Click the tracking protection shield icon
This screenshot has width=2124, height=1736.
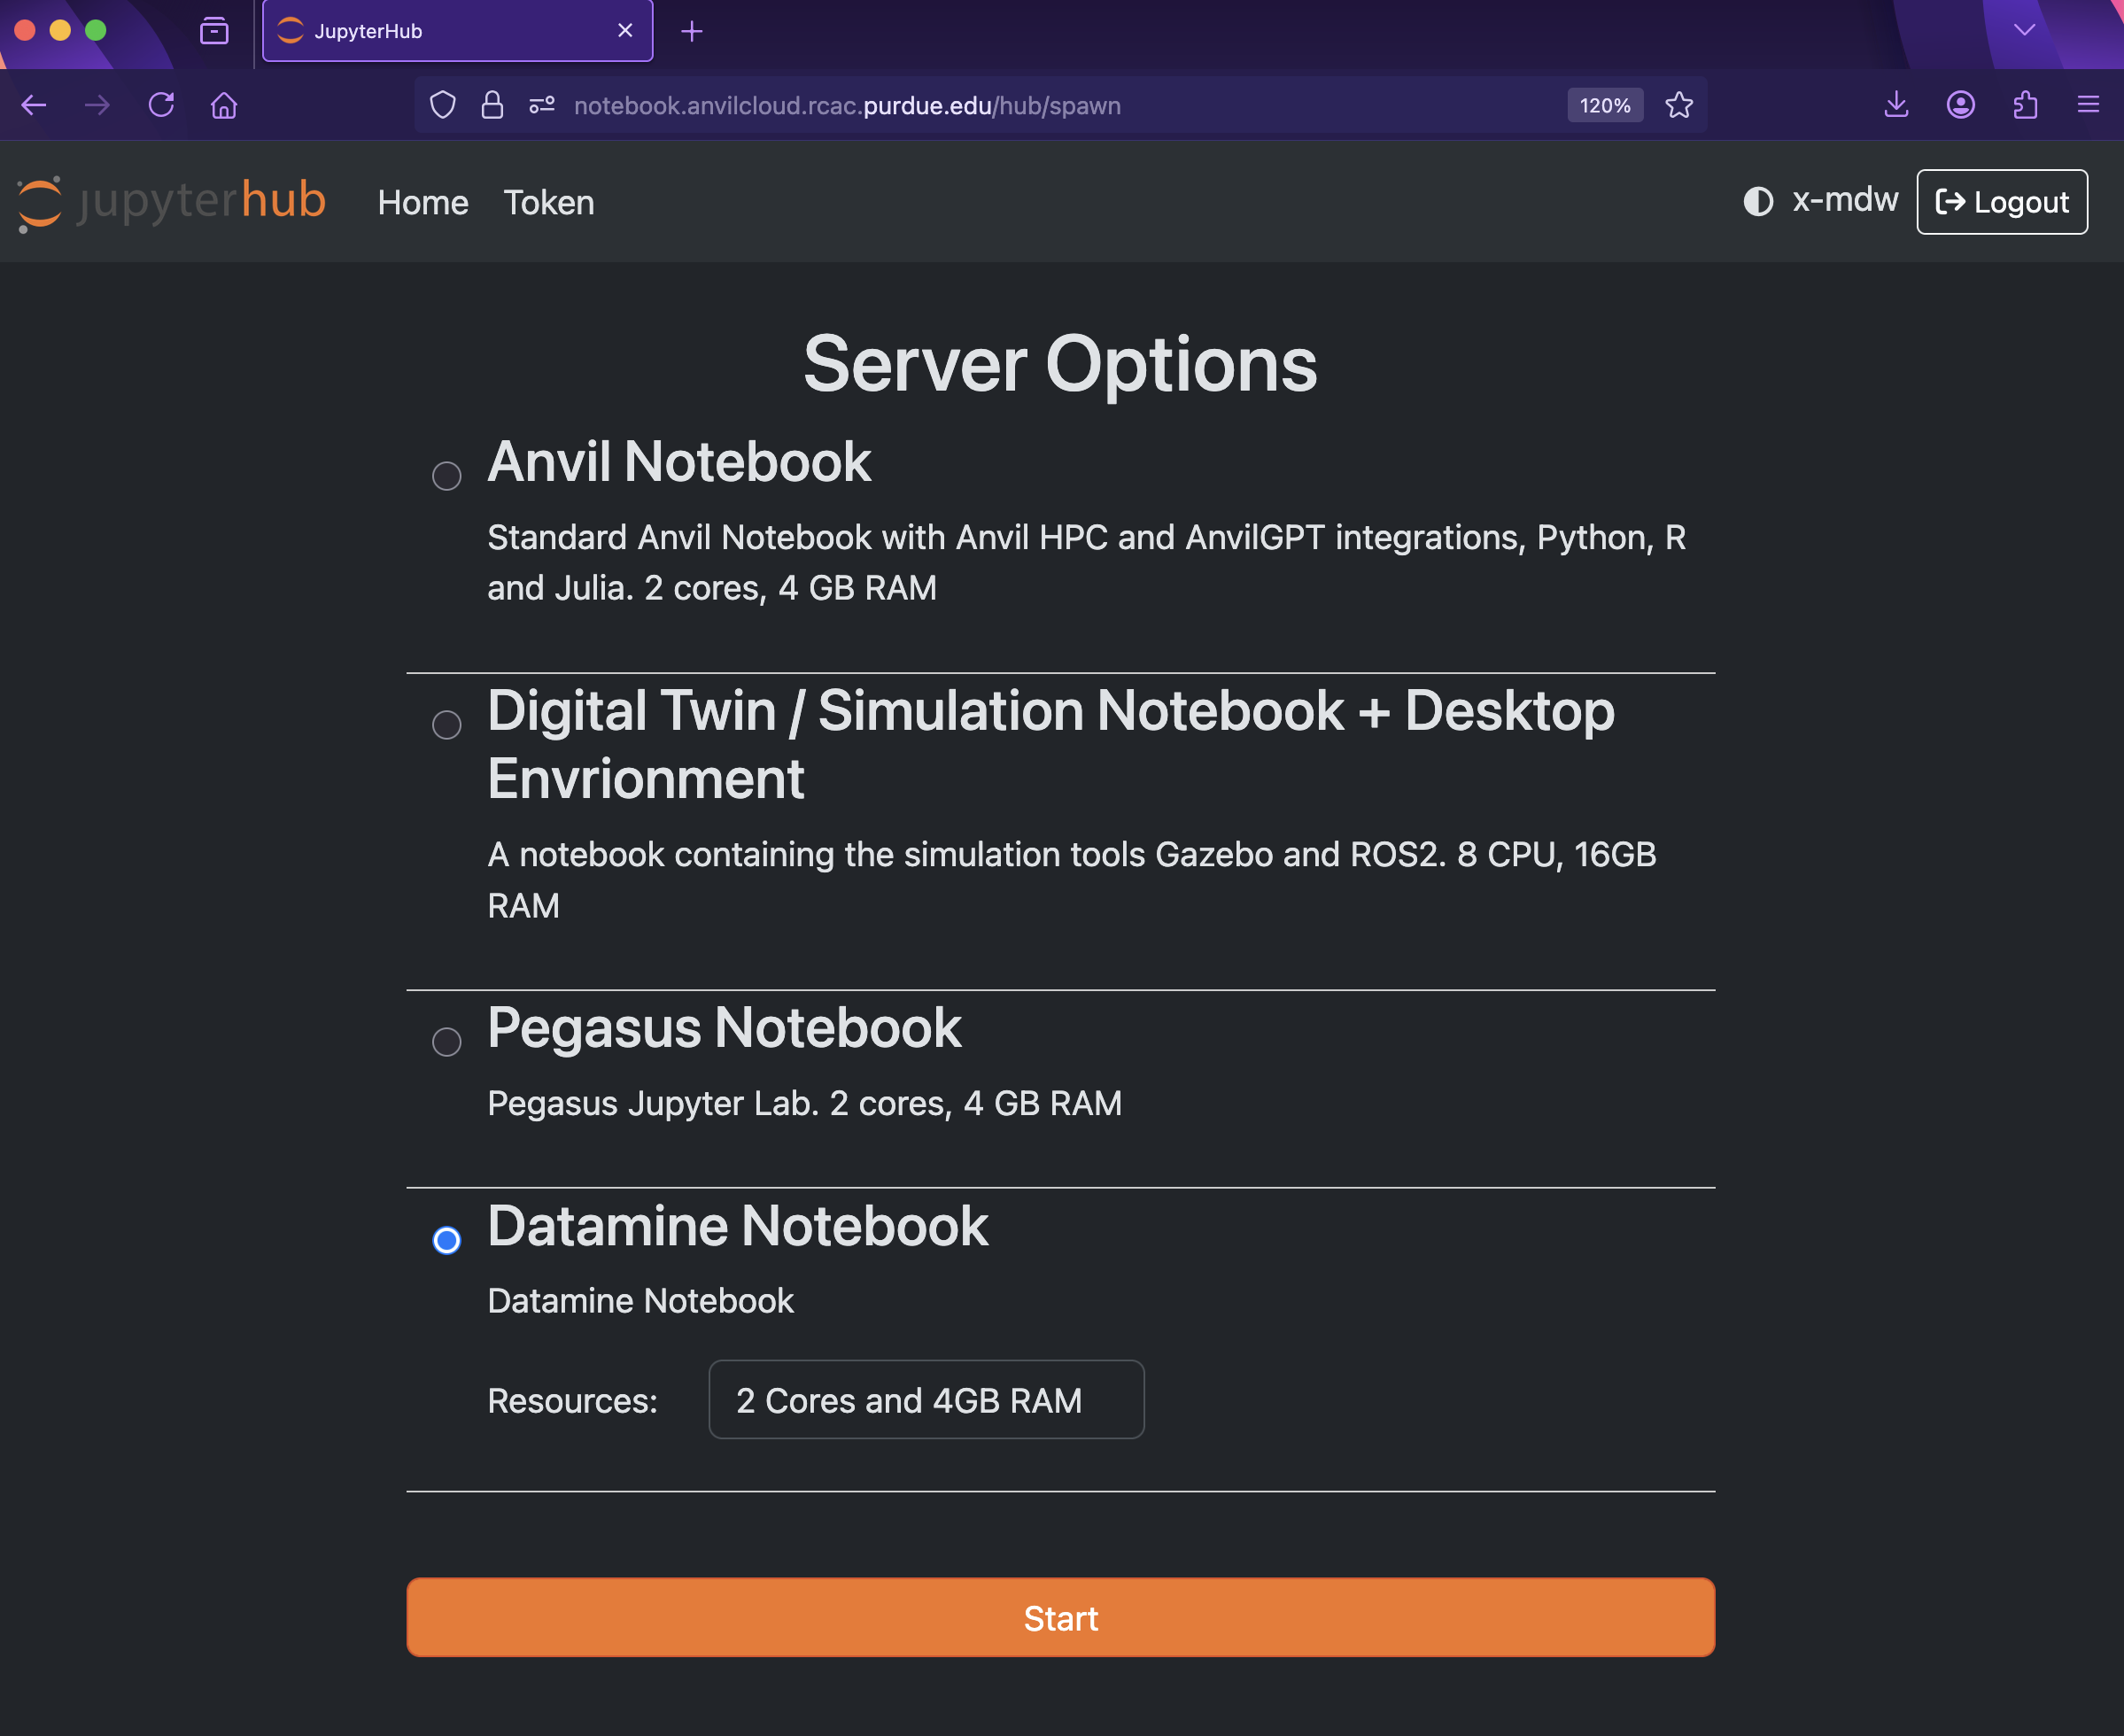click(x=442, y=105)
